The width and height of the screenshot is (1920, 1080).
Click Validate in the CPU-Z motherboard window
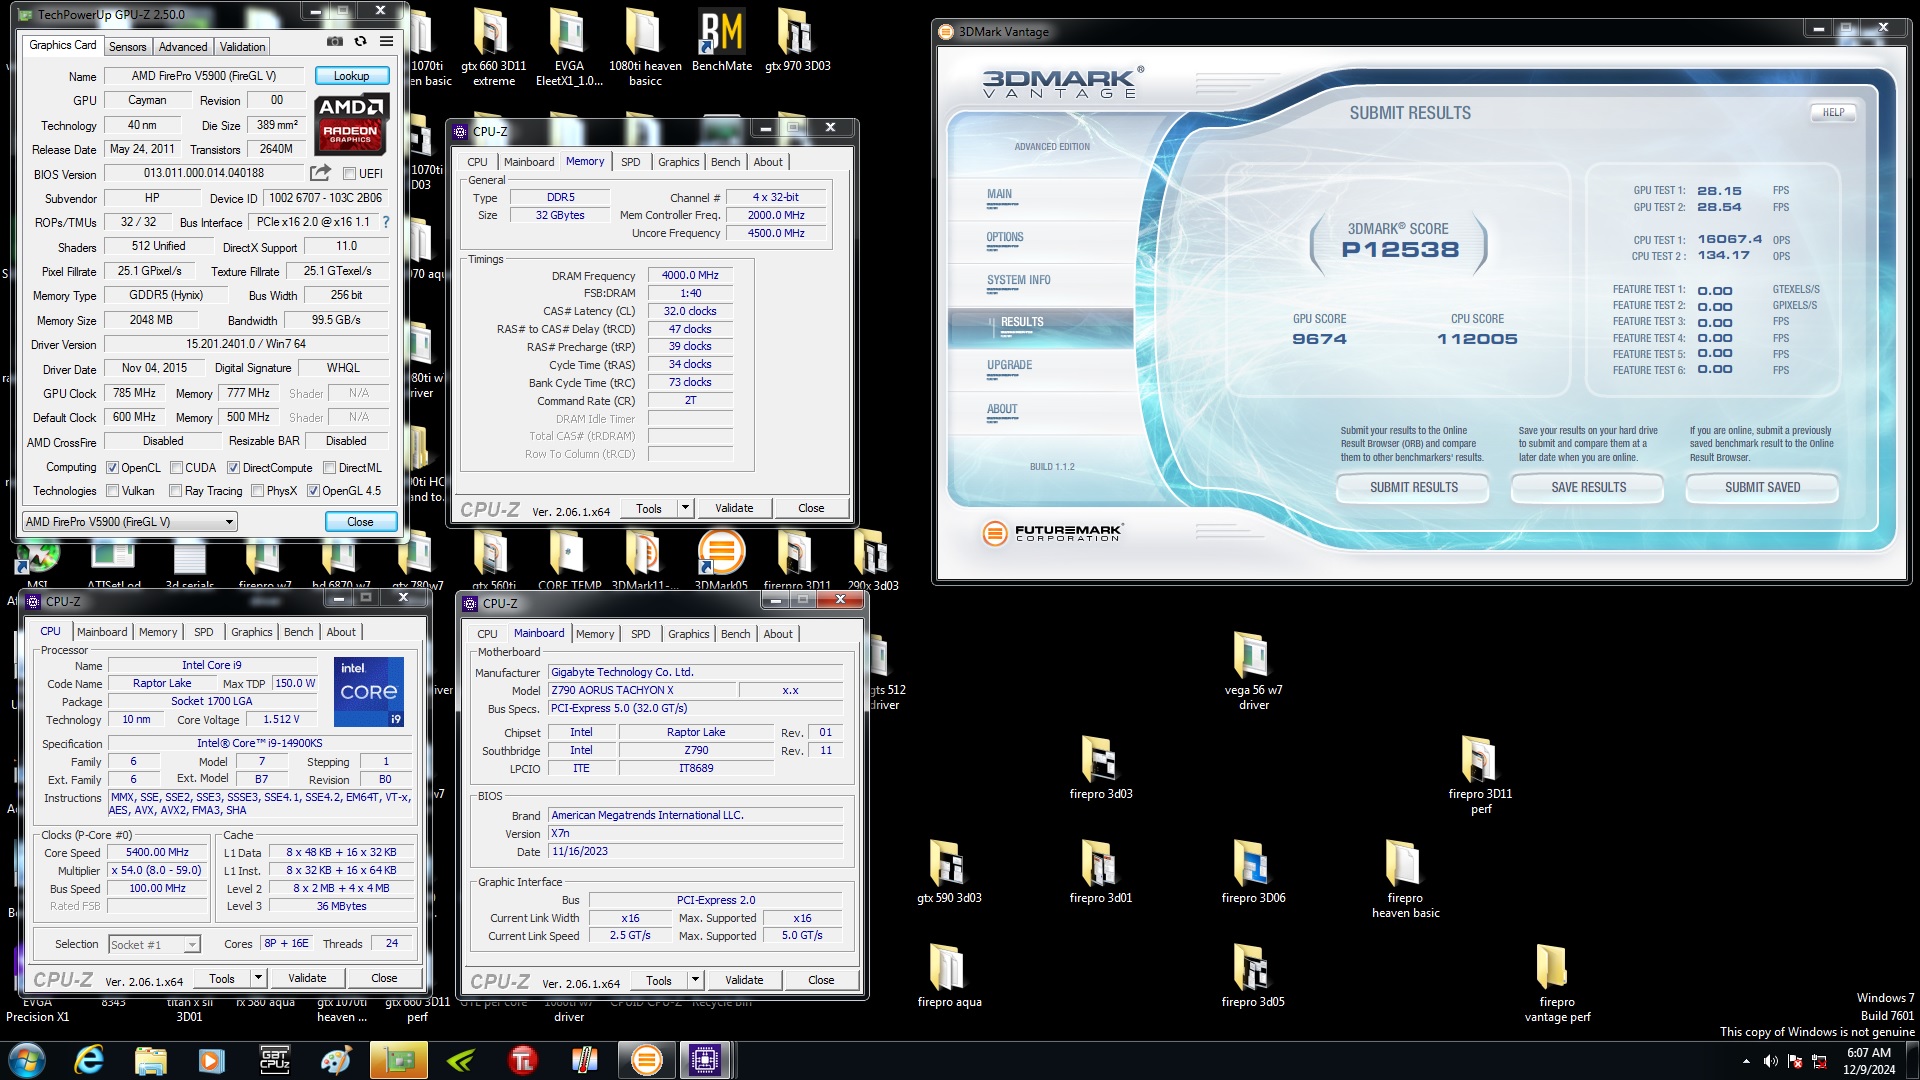744,980
